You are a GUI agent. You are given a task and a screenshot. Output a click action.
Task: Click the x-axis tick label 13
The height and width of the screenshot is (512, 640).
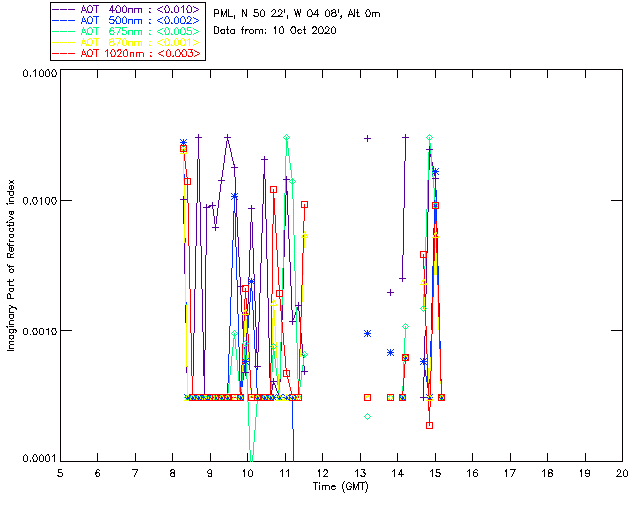coord(360,473)
